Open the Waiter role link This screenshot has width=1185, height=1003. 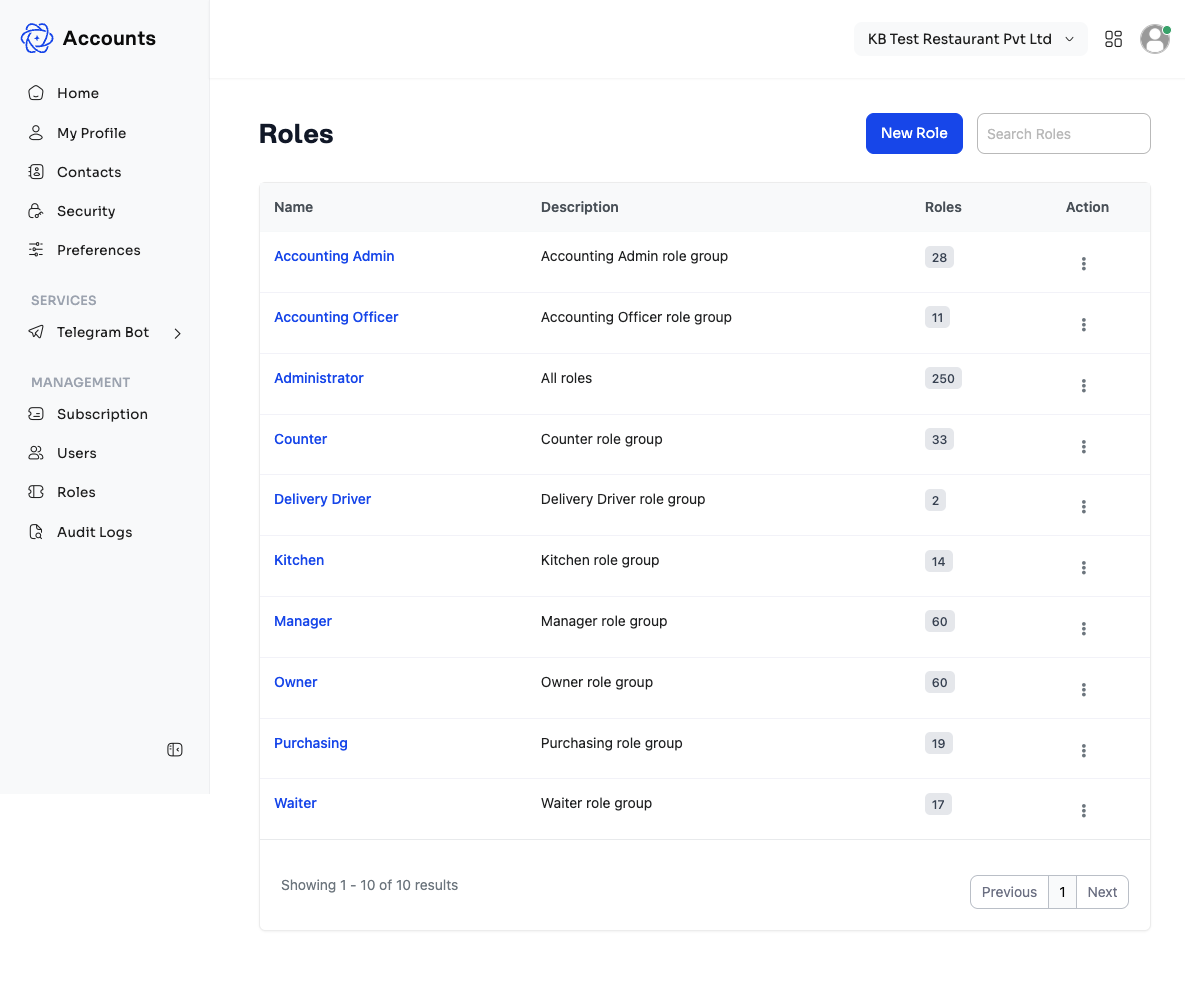pos(295,803)
